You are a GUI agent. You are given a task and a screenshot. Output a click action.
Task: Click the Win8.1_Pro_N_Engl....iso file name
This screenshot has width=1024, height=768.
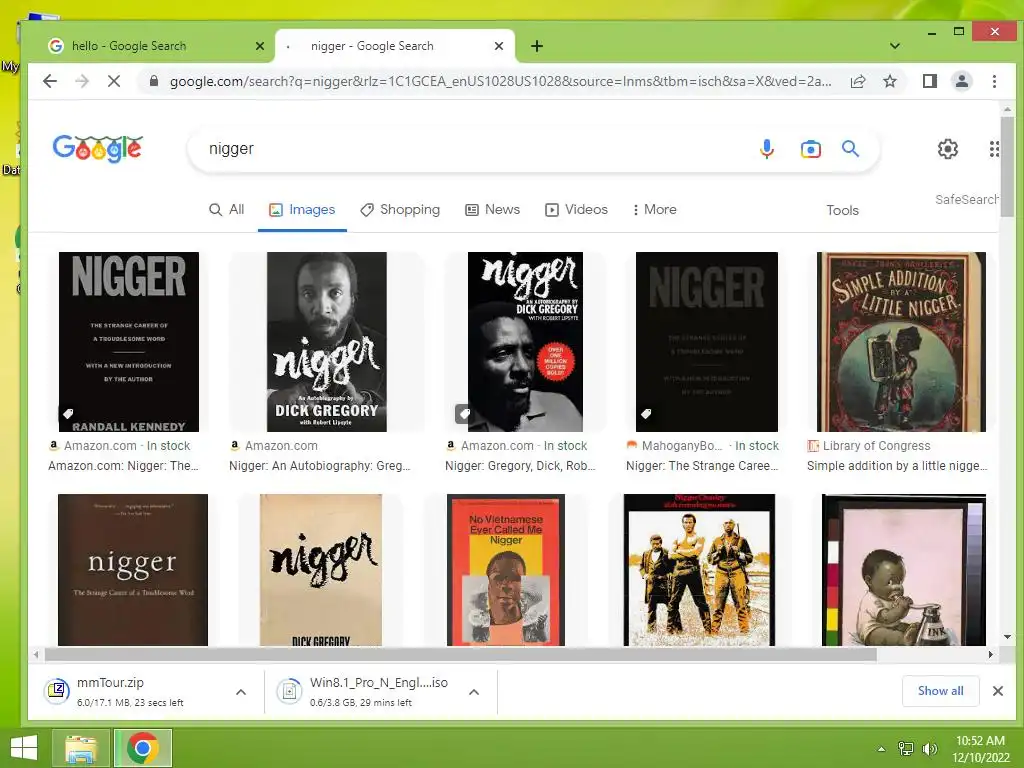pyautogui.click(x=379, y=682)
